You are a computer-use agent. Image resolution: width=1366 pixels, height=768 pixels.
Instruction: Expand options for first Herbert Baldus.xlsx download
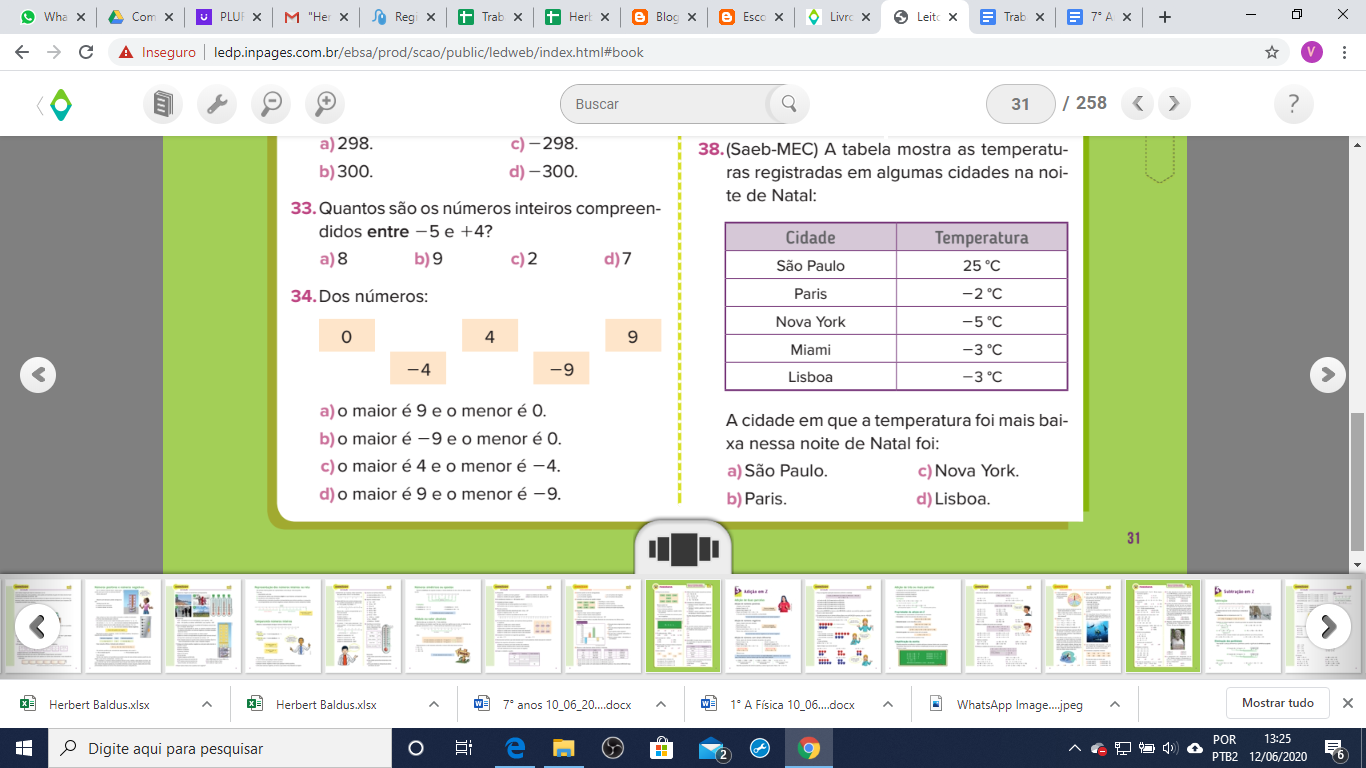[207, 704]
